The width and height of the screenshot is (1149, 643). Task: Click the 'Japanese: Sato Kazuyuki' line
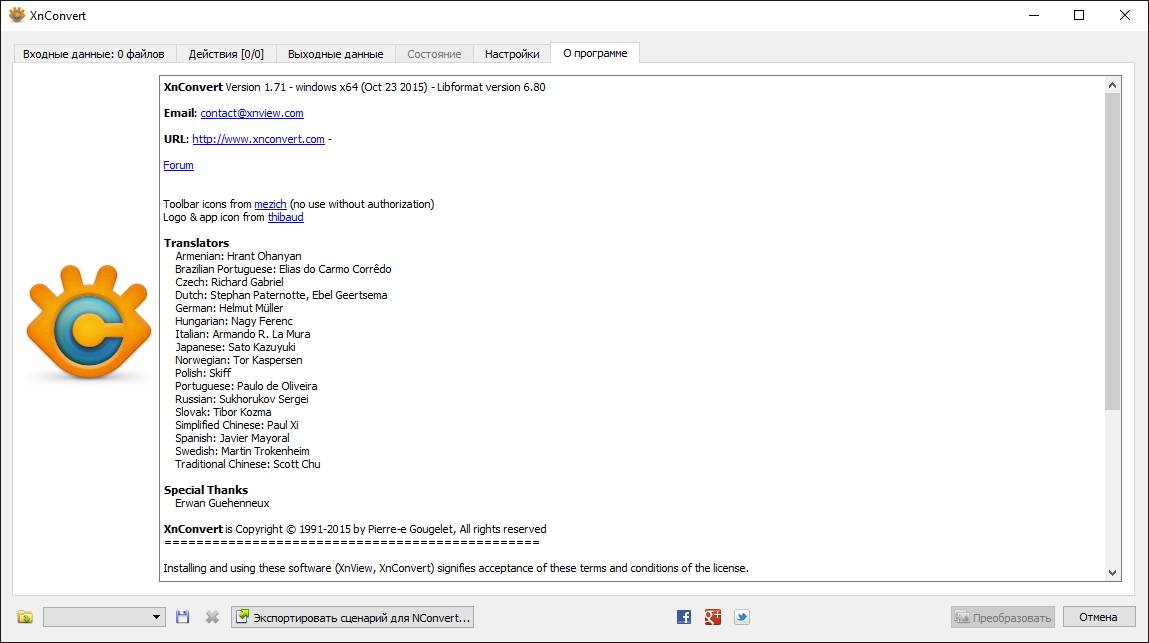click(235, 347)
